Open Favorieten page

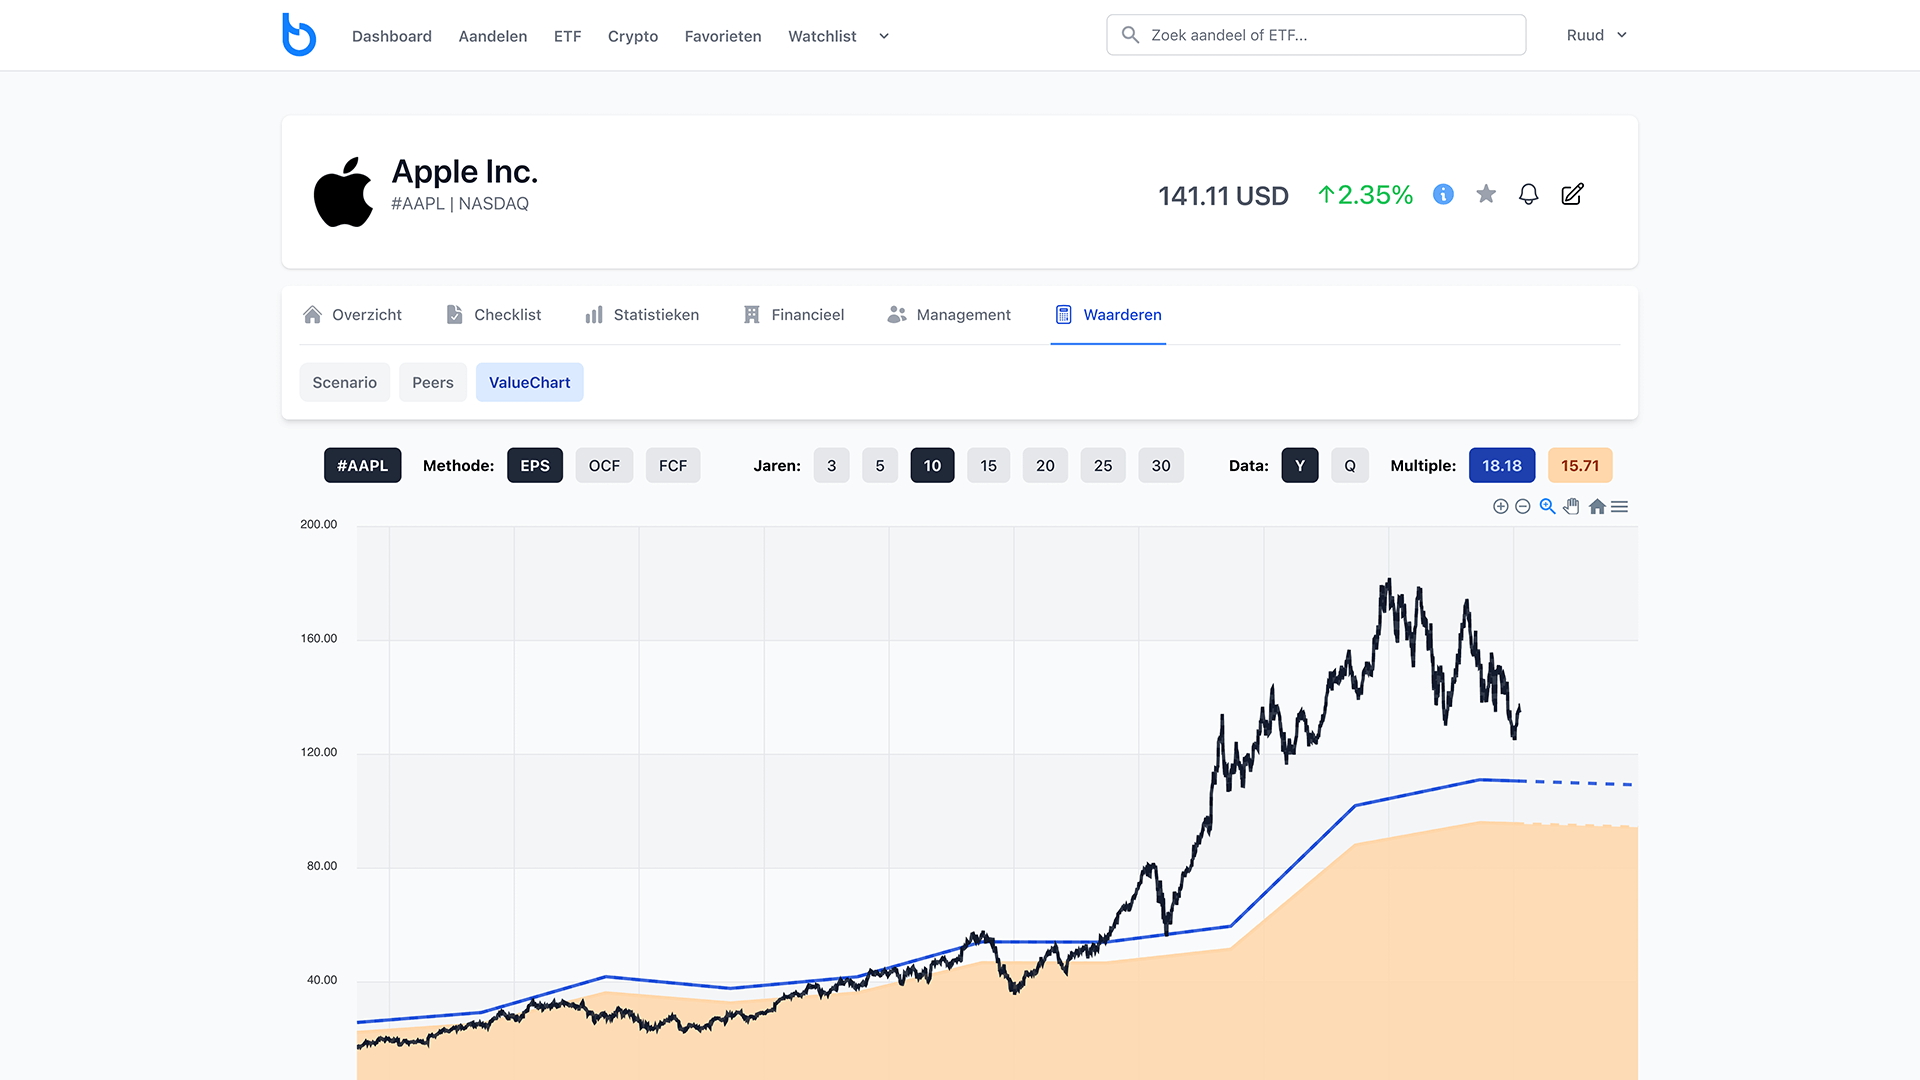click(x=723, y=36)
